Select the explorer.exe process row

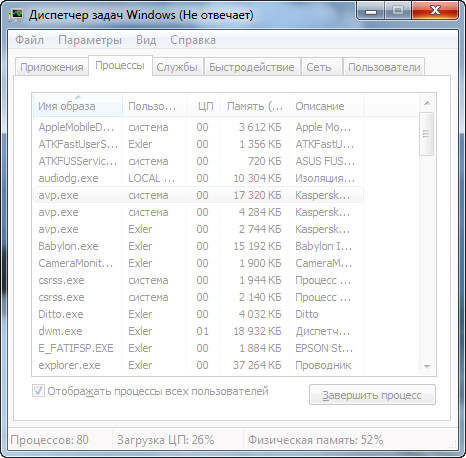[x=198, y=365]
